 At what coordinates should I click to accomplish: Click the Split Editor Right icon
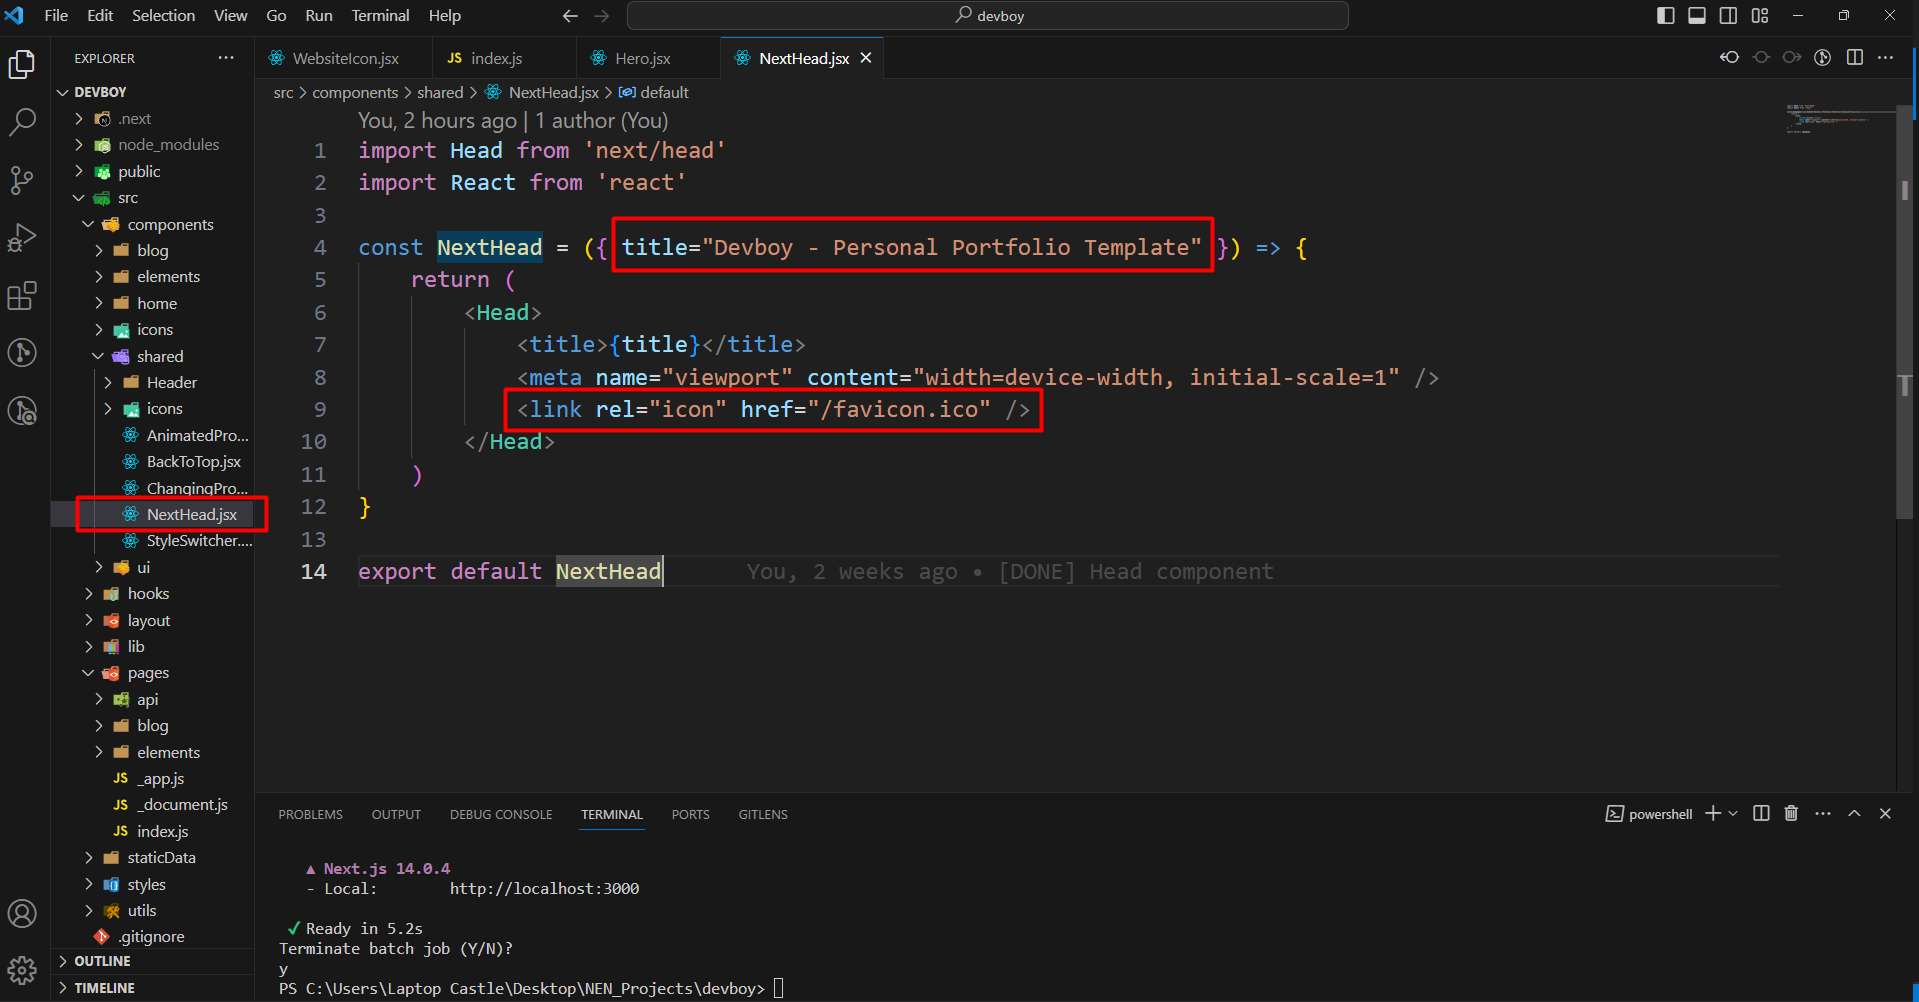1855,58
